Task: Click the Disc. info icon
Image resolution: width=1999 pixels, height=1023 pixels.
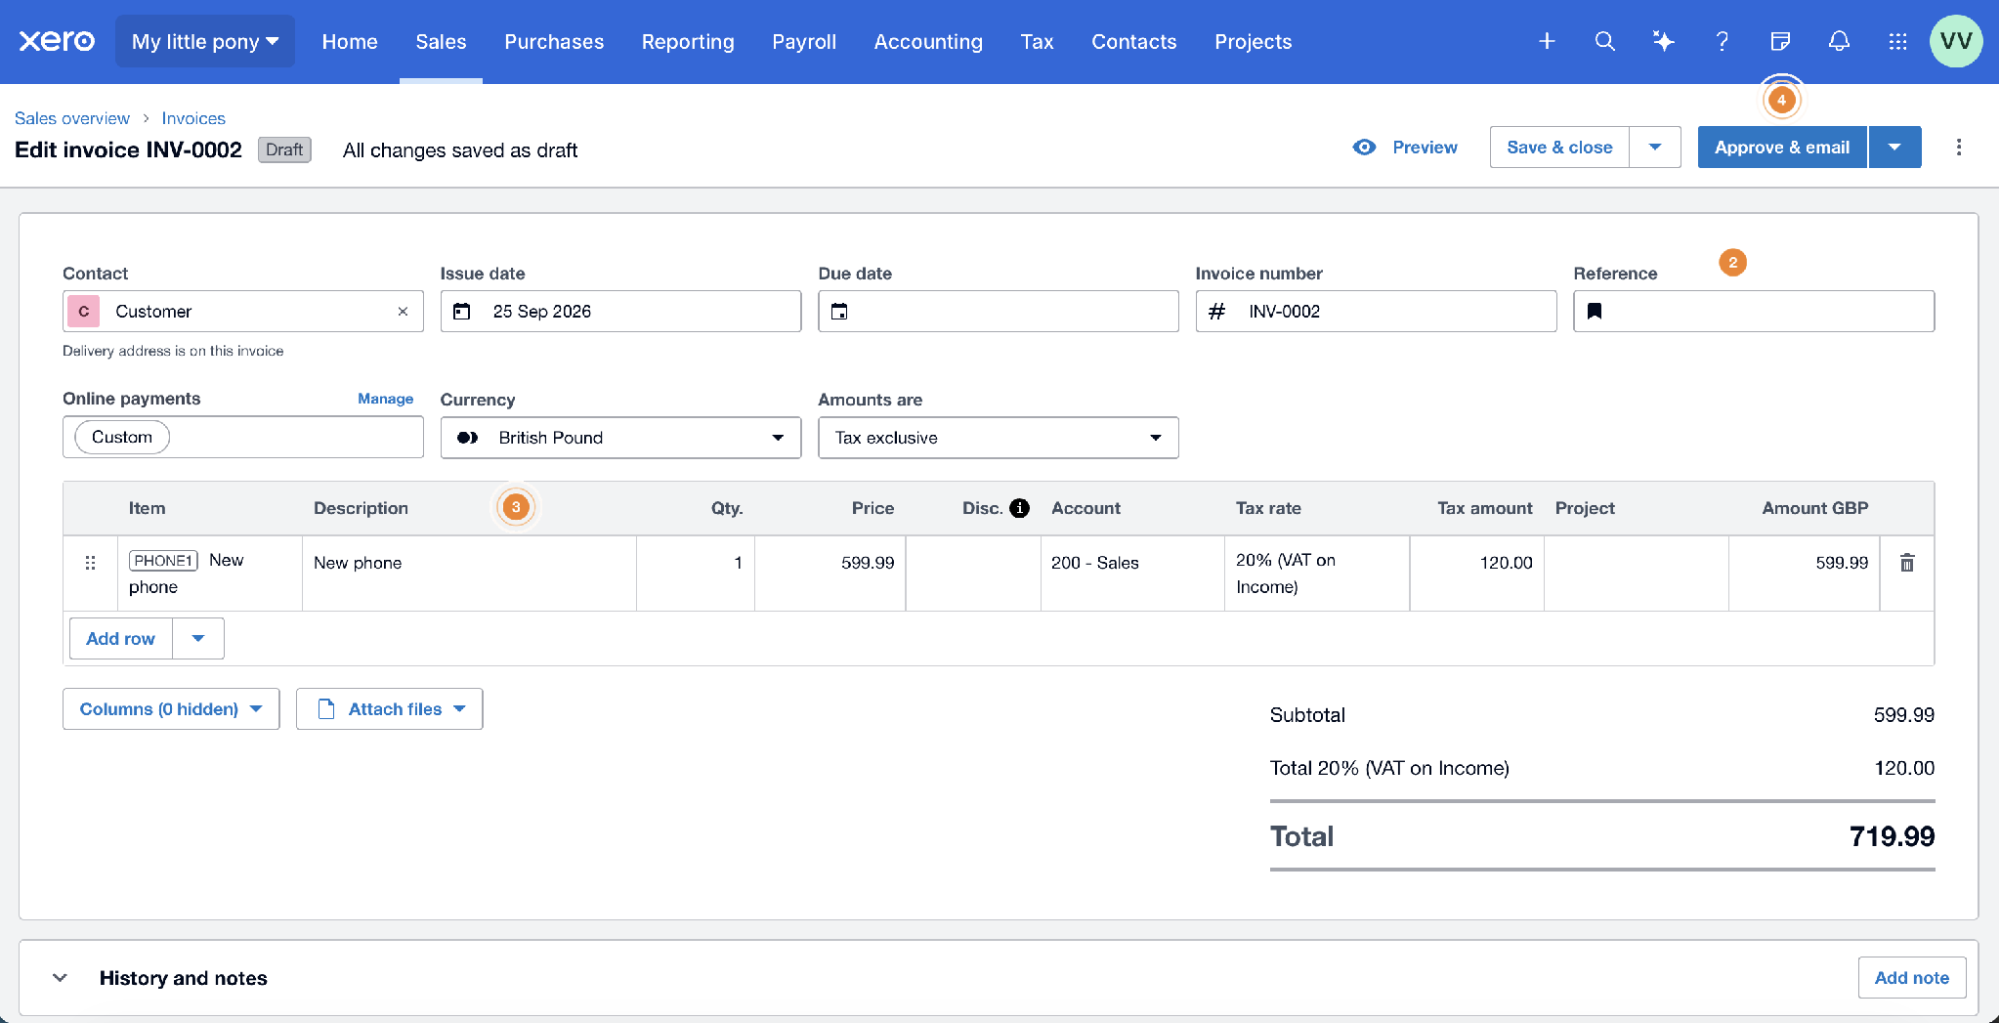Action: (1019, 508)
